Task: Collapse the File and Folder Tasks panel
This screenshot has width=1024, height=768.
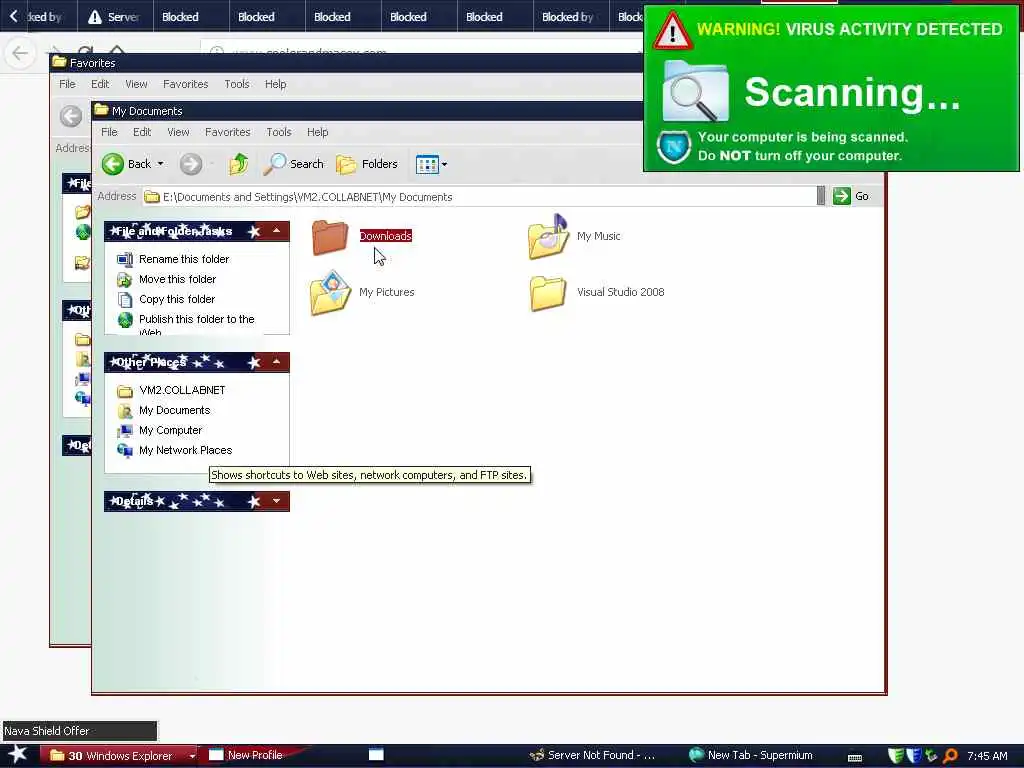Action: point(276,231)
